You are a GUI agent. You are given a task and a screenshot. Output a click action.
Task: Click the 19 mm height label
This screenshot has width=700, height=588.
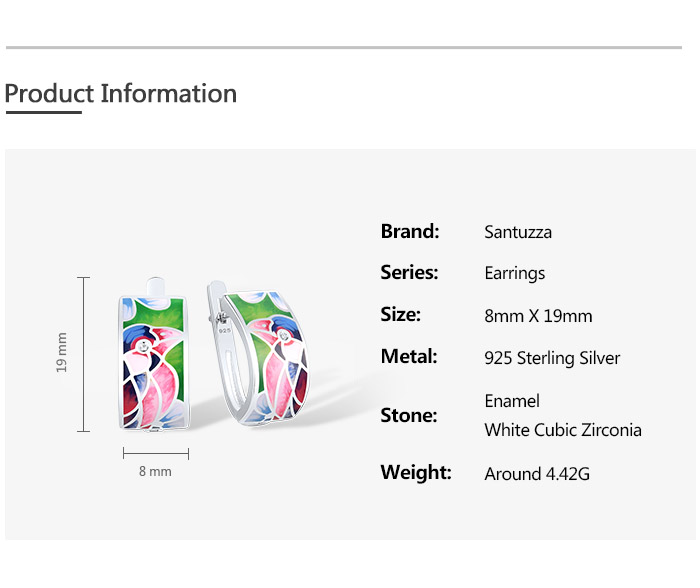coord(62,353)
